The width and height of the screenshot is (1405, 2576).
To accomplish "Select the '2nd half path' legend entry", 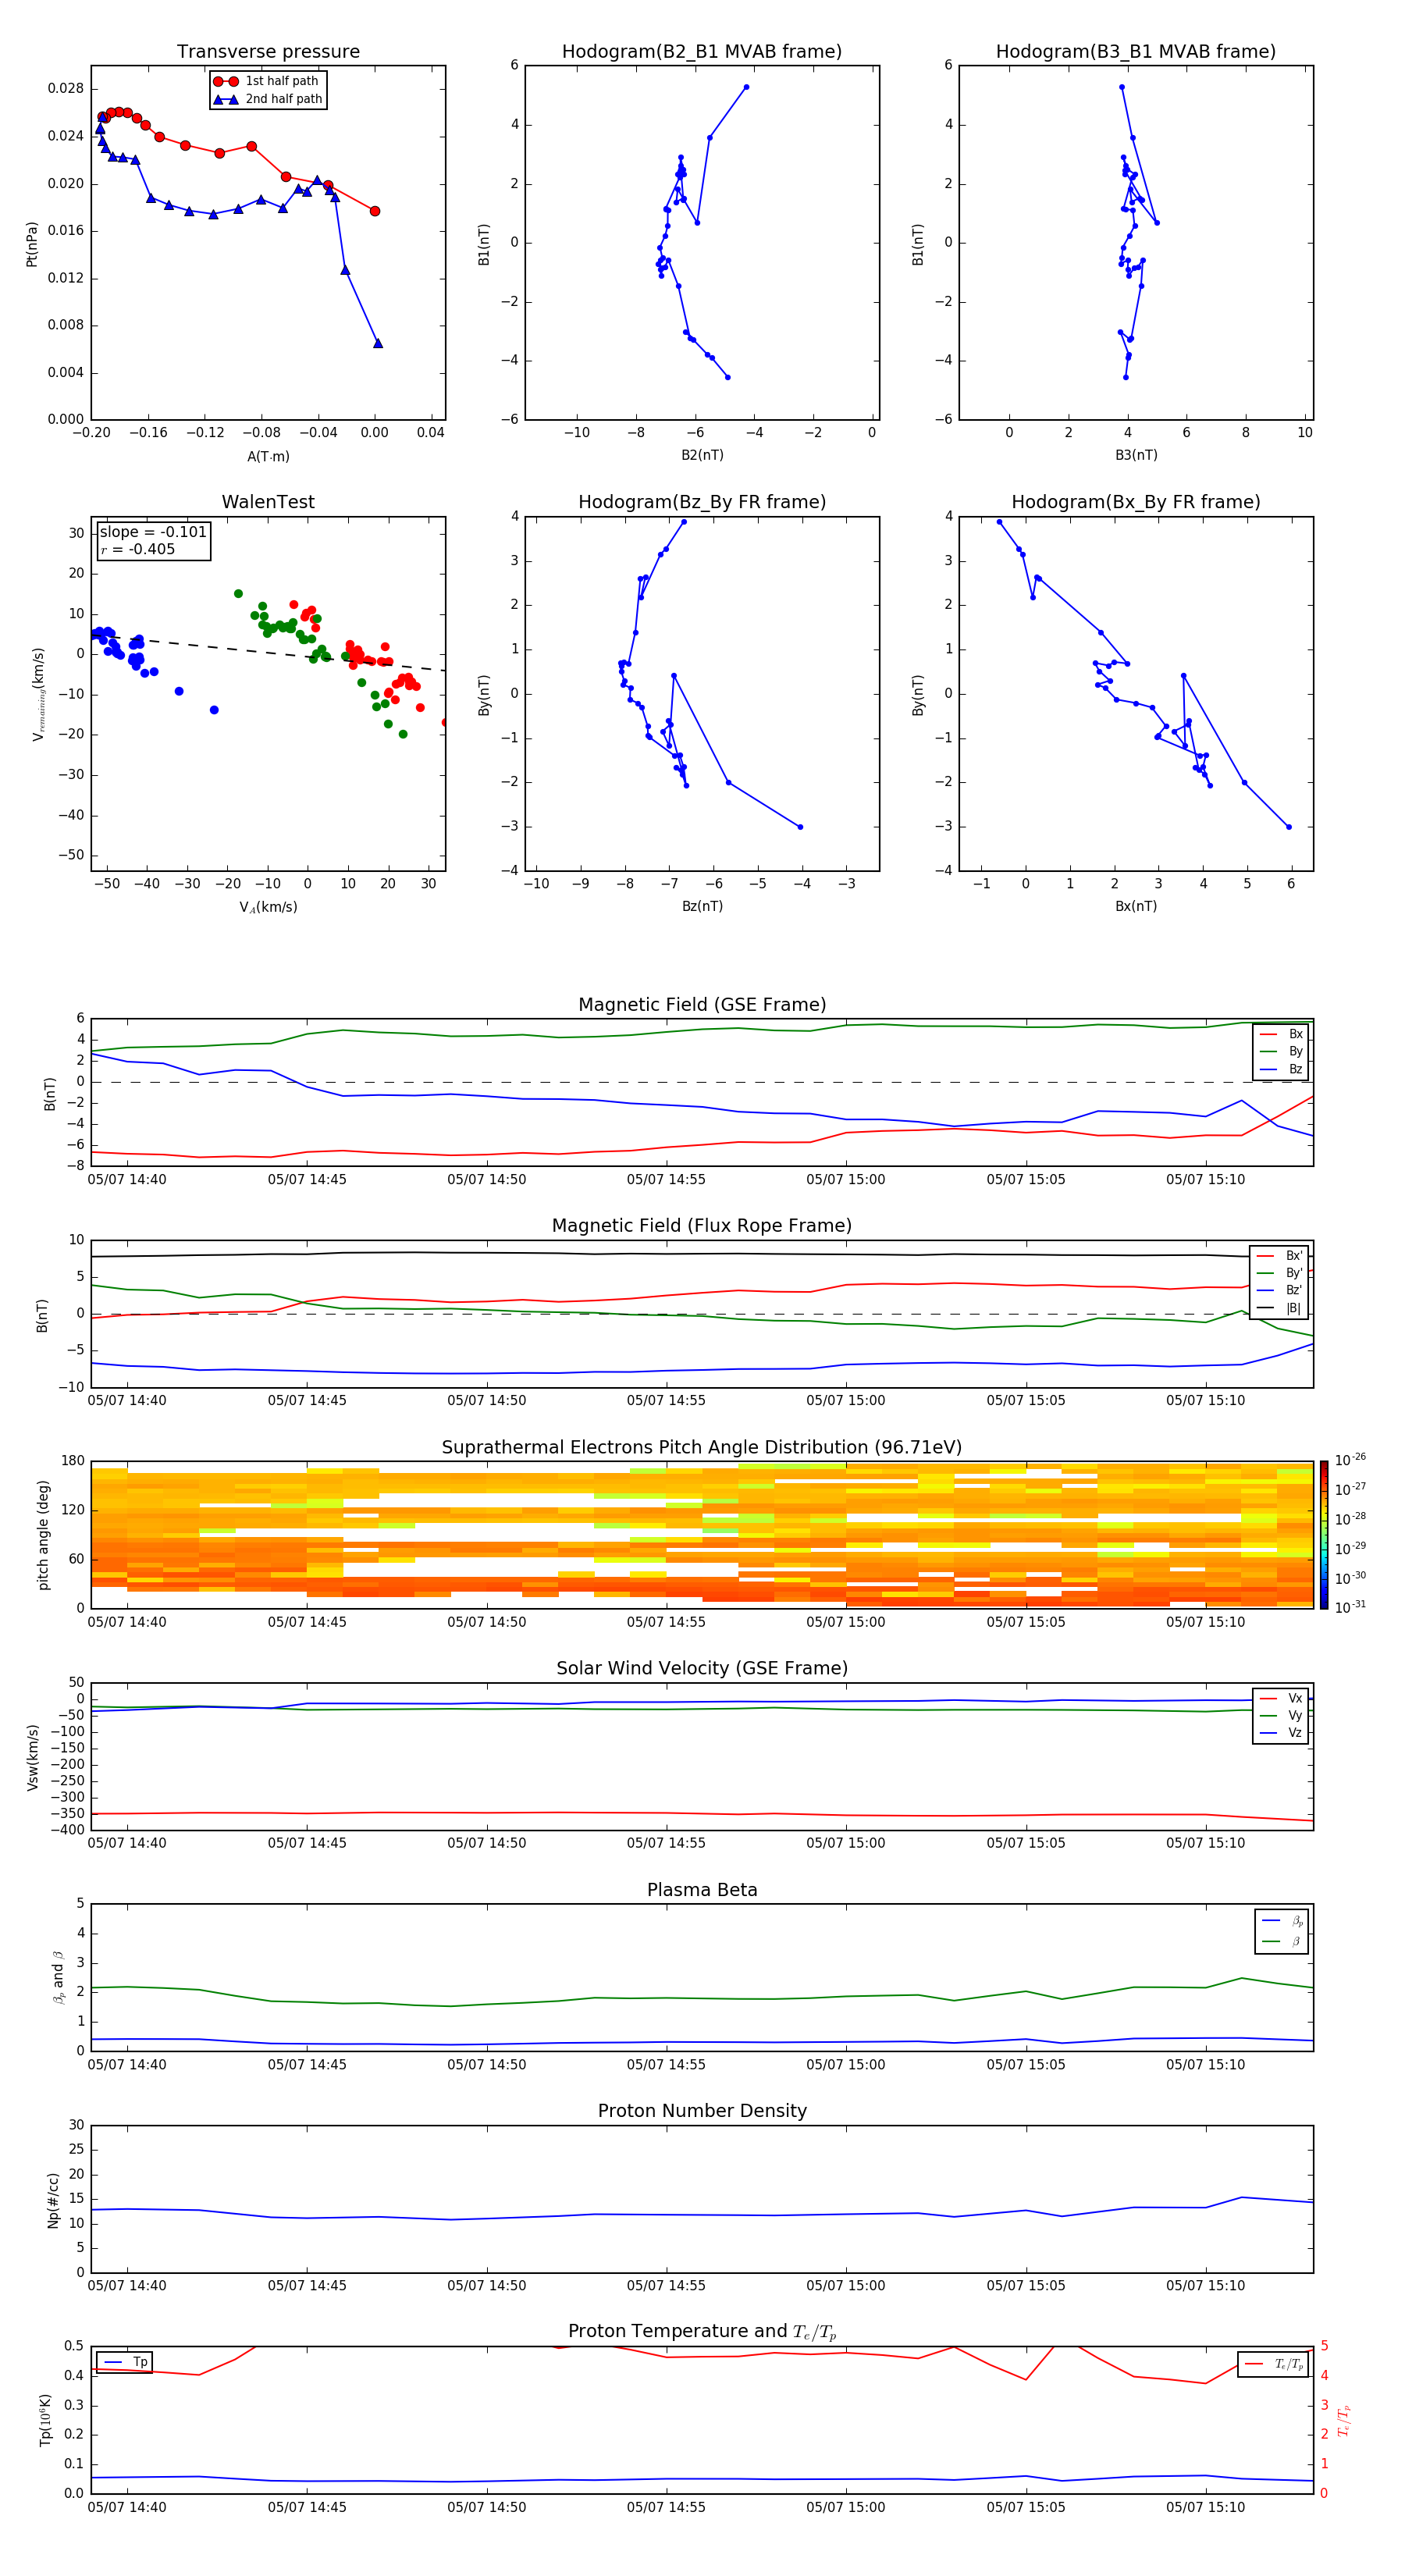I will coord(268,99).
